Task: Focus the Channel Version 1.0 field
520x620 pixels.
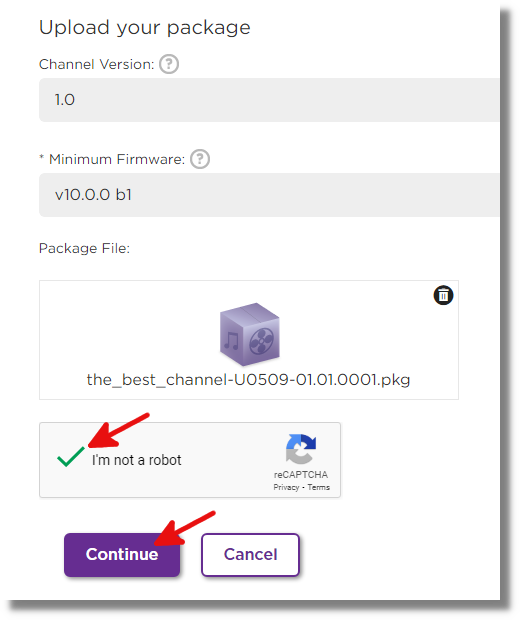Action: (269, 100)
